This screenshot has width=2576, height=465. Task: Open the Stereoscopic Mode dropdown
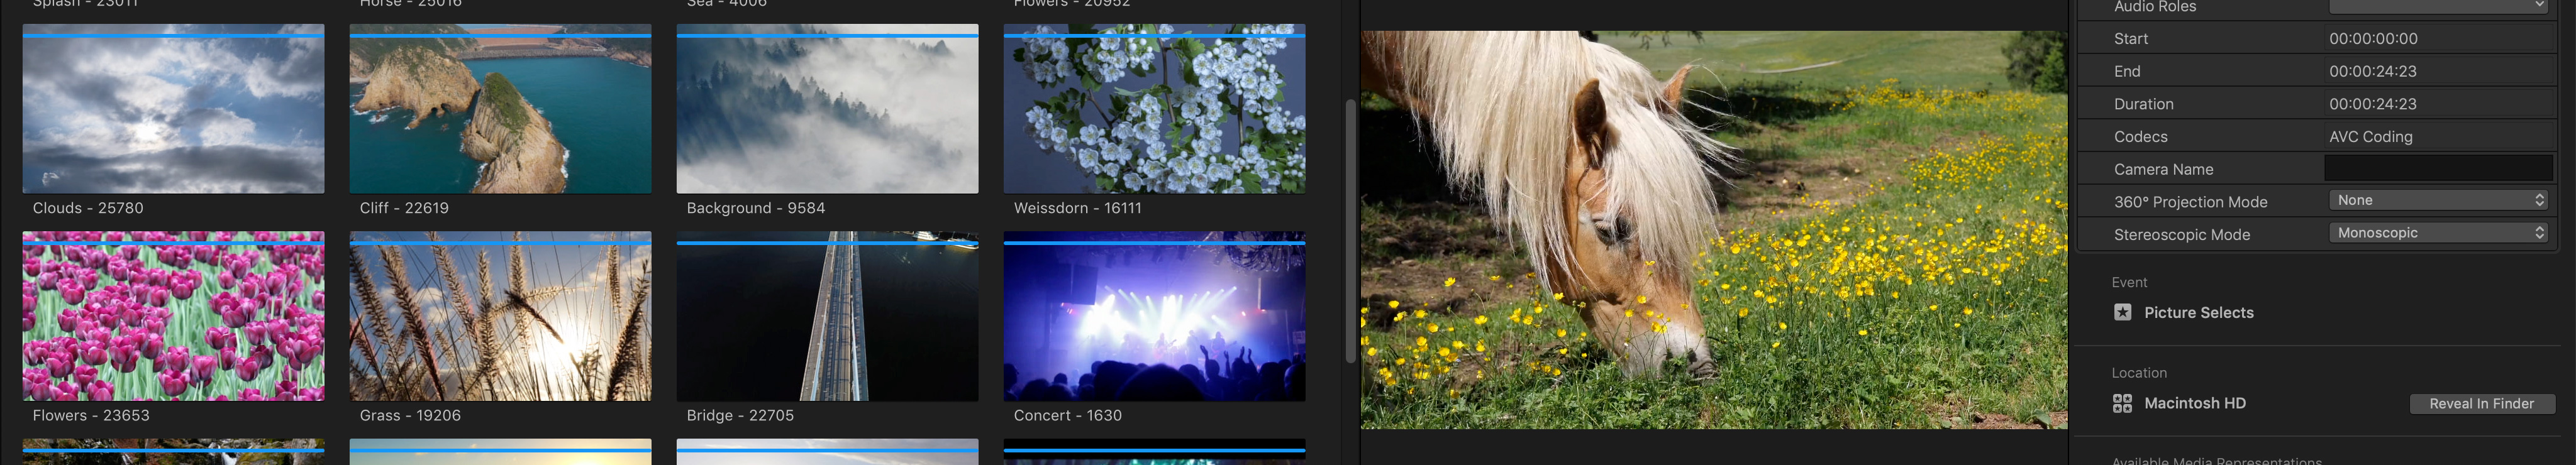point(2437,233)
